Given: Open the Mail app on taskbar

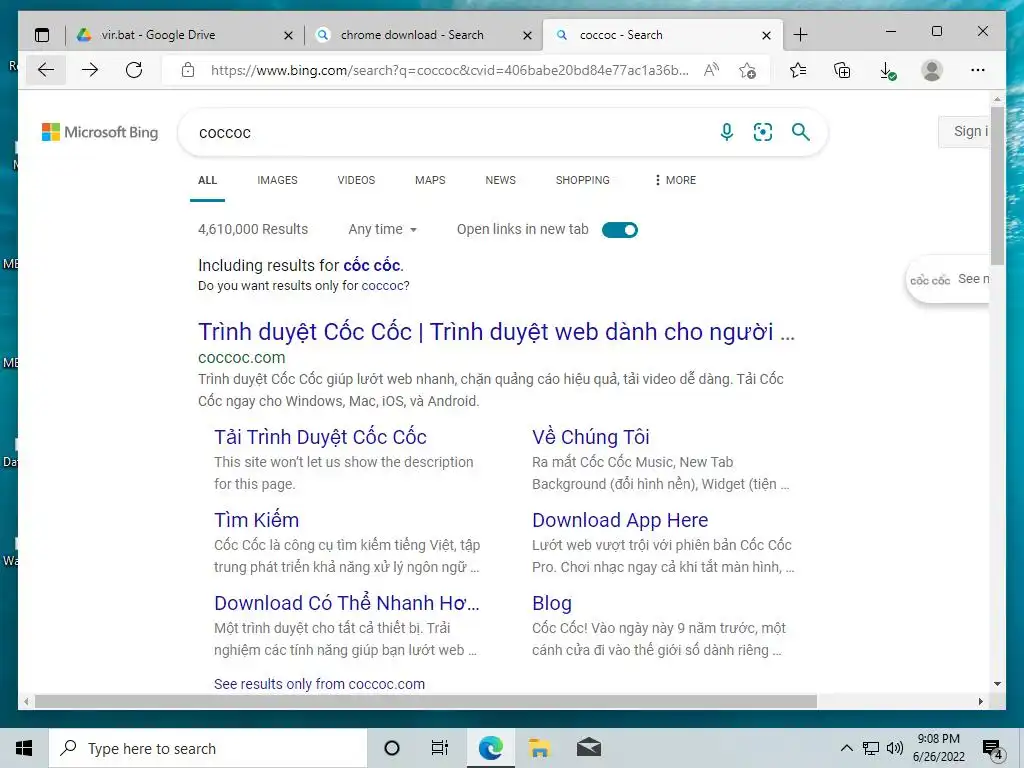Looking at the screenshot, I should tap(588, 748).
